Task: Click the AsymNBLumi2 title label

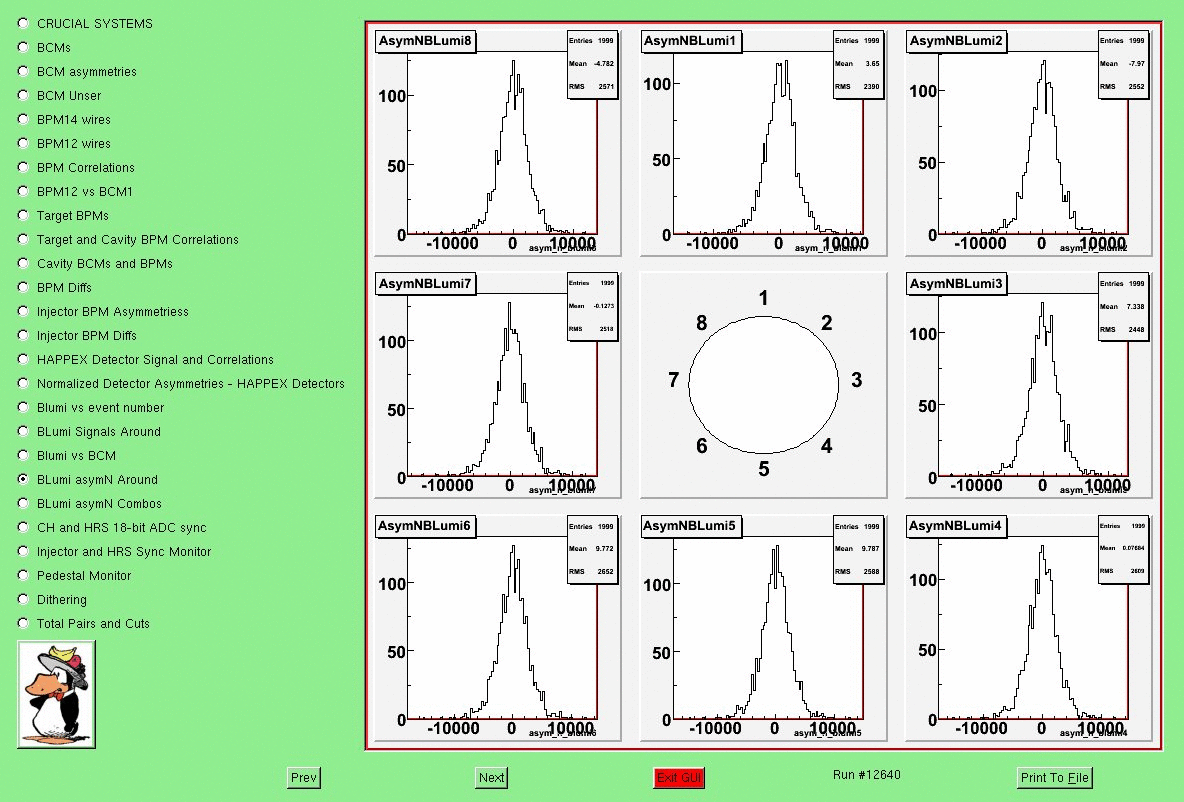Action: point(956,41)
